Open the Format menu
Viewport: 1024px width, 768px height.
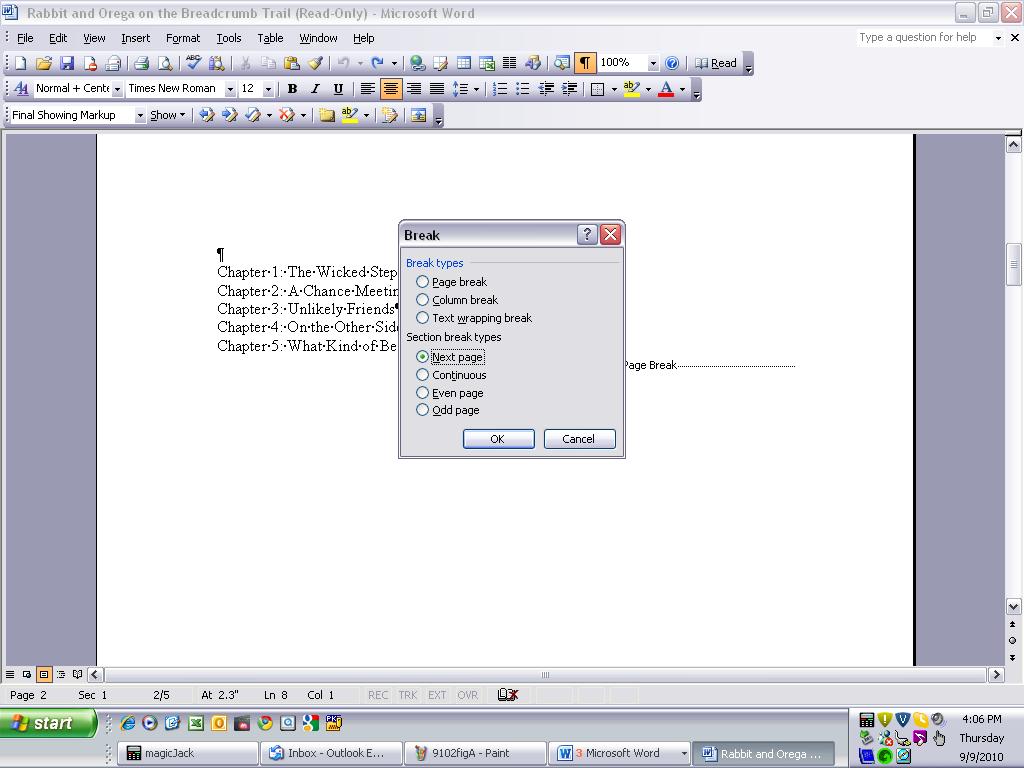pos(183,38)
